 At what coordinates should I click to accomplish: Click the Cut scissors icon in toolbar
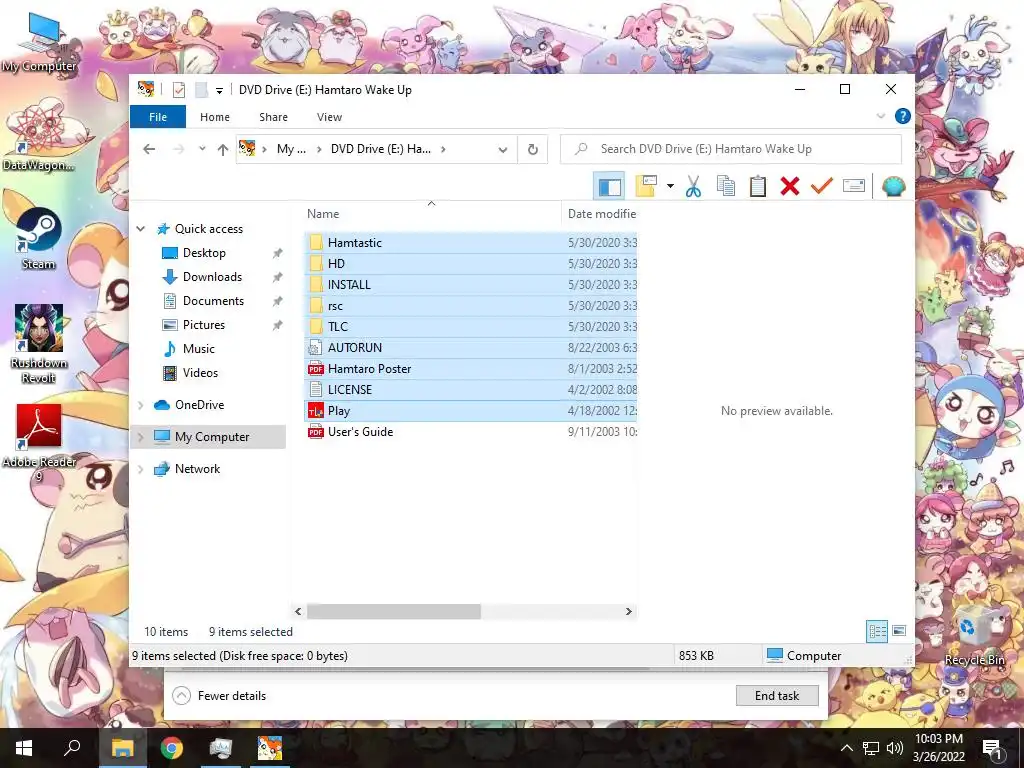coord(693,187)
